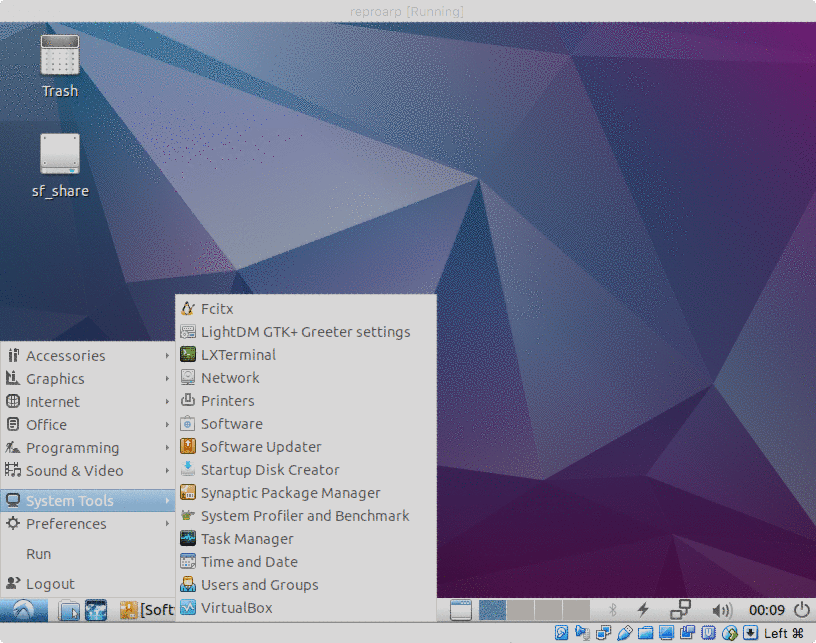Open Users and Groups
Viewport: 816px width, 643px height.
[305, 584]
